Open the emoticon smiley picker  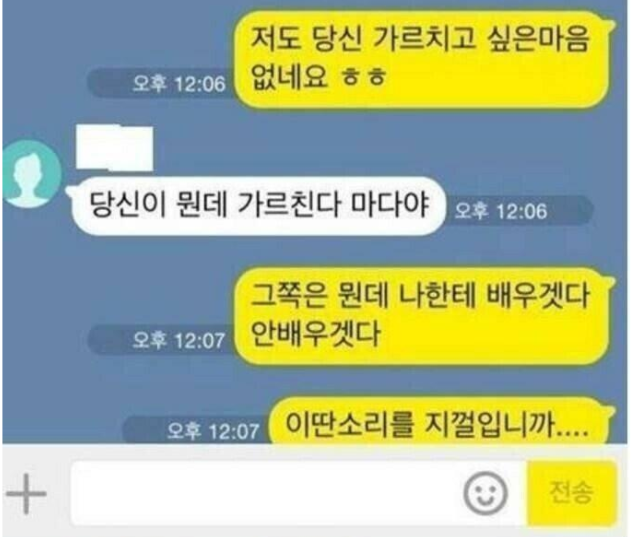485,494
